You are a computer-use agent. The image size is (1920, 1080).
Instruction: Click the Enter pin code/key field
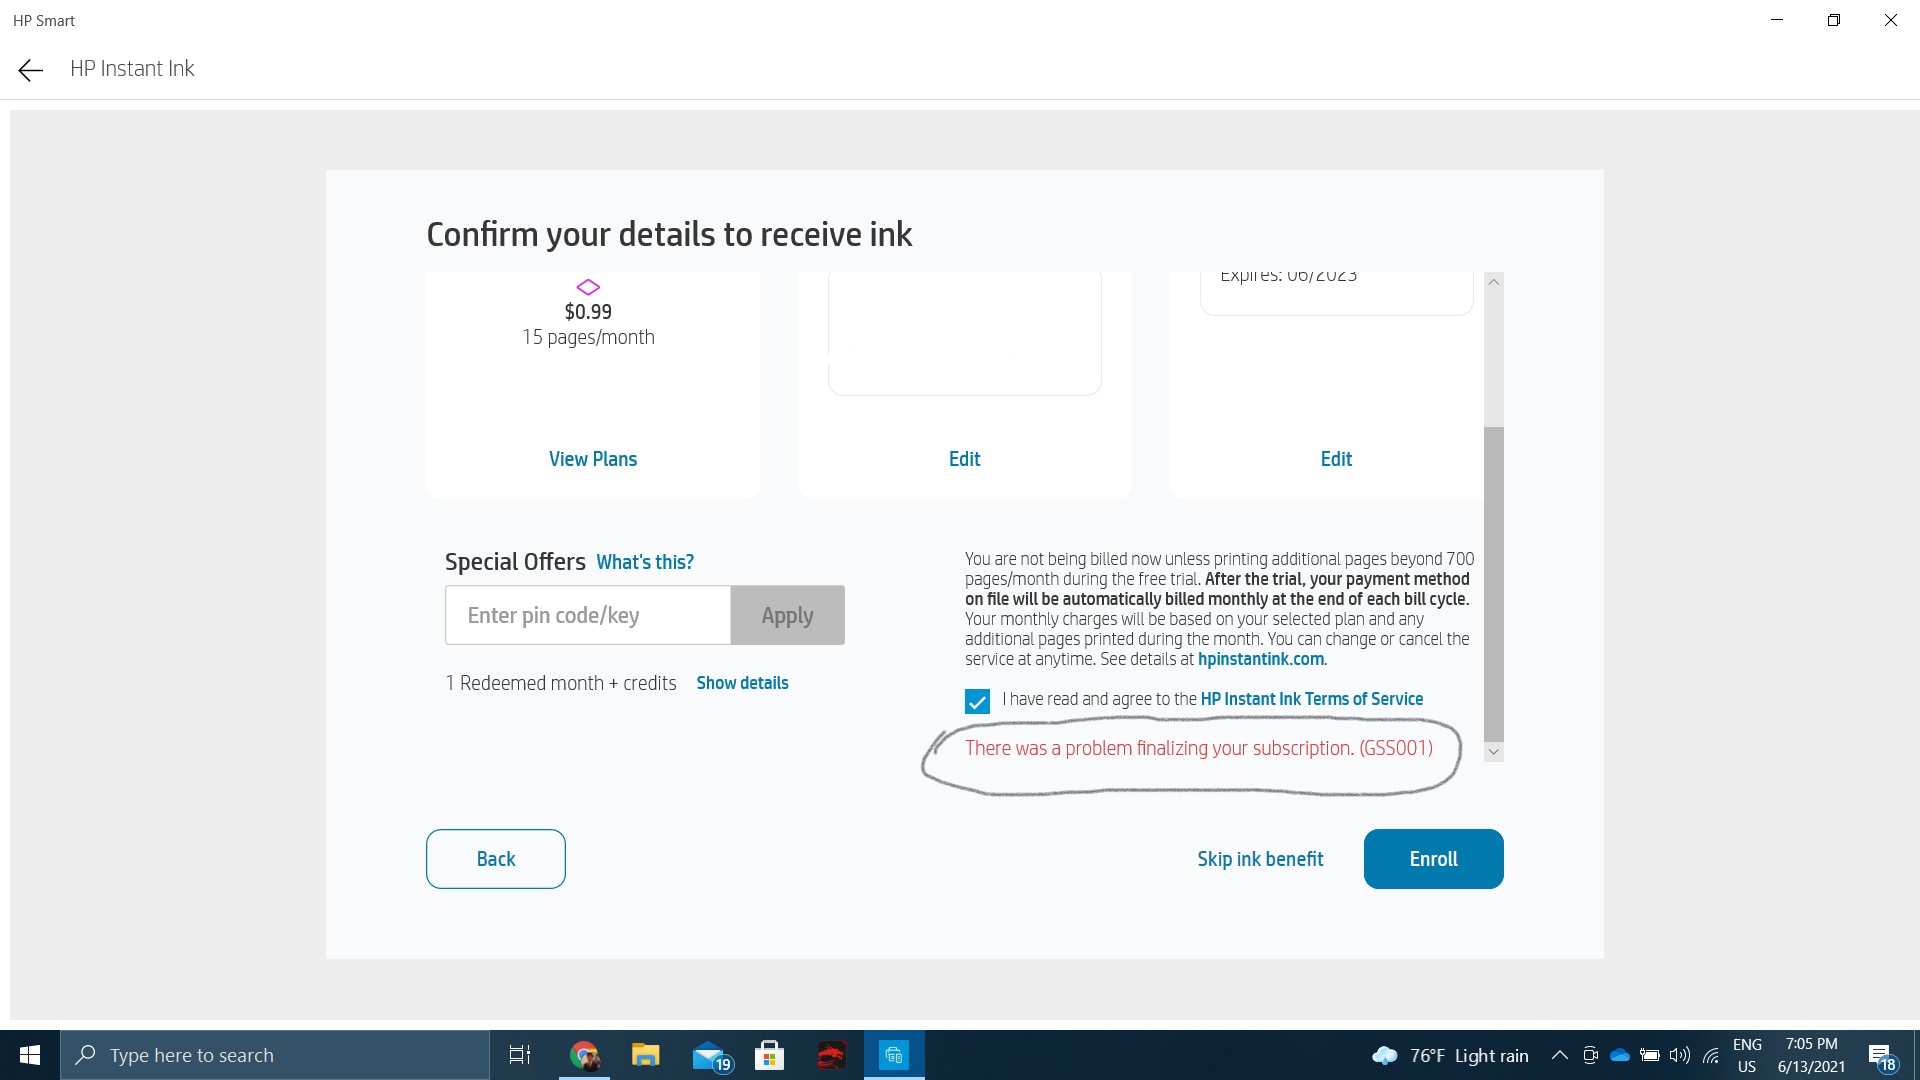point(588,615)
